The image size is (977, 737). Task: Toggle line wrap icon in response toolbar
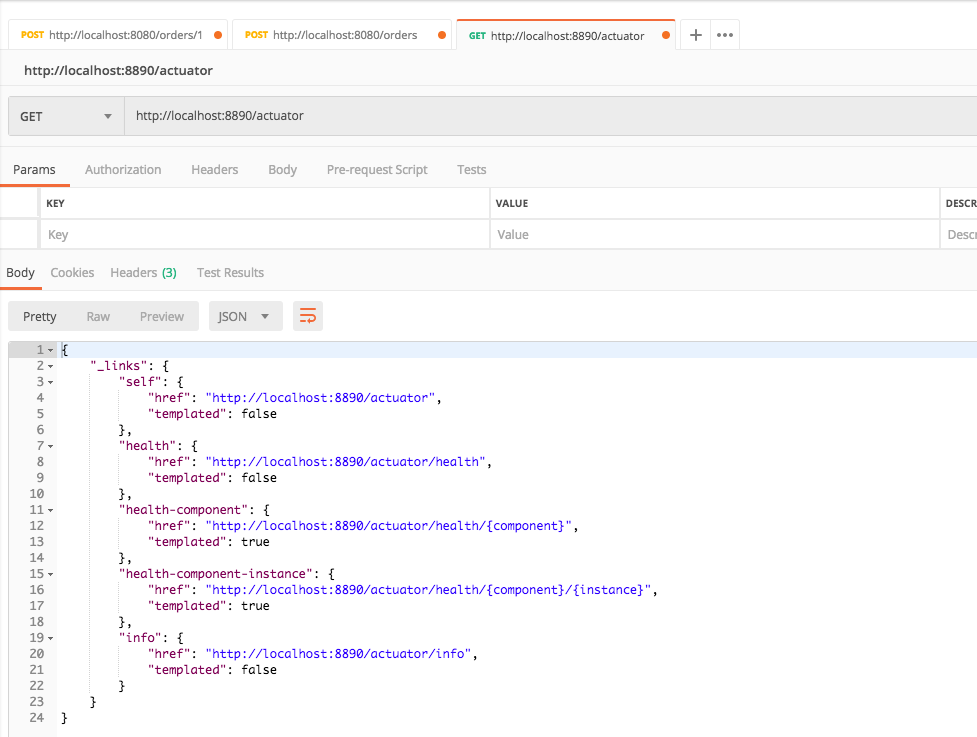(x=308, y=316)
